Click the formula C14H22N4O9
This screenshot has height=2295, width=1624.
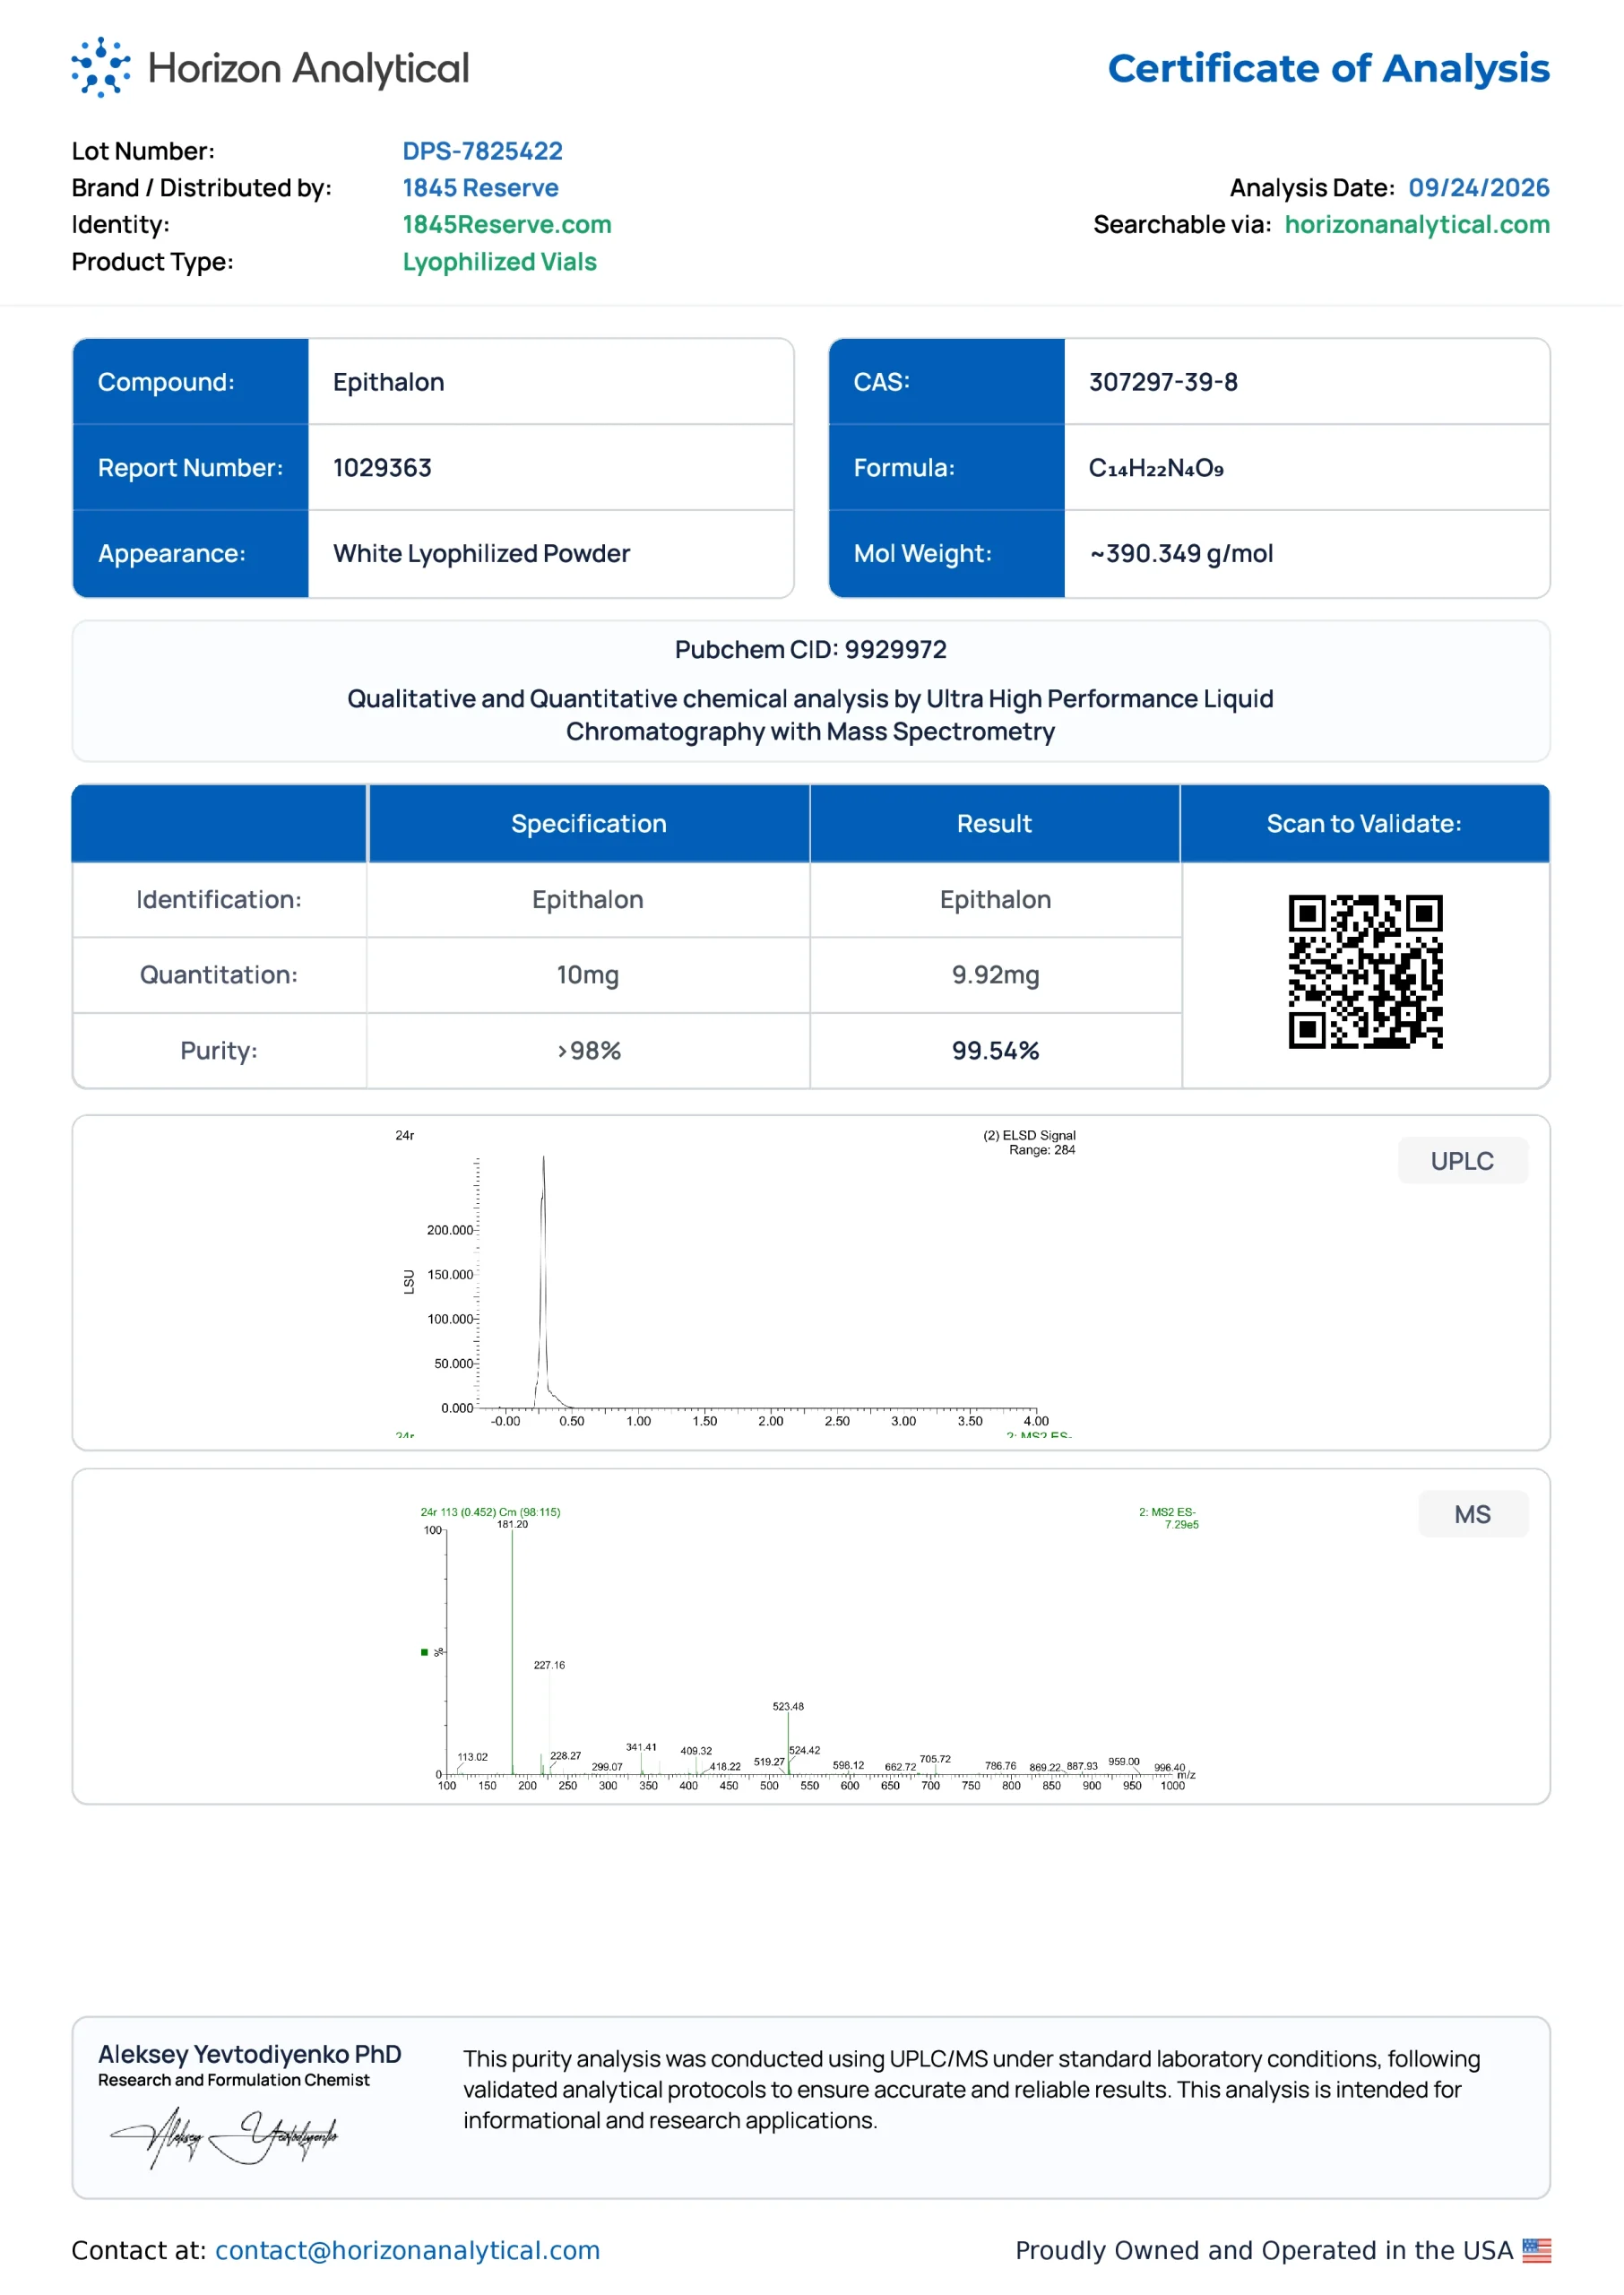click(1156, 468)
